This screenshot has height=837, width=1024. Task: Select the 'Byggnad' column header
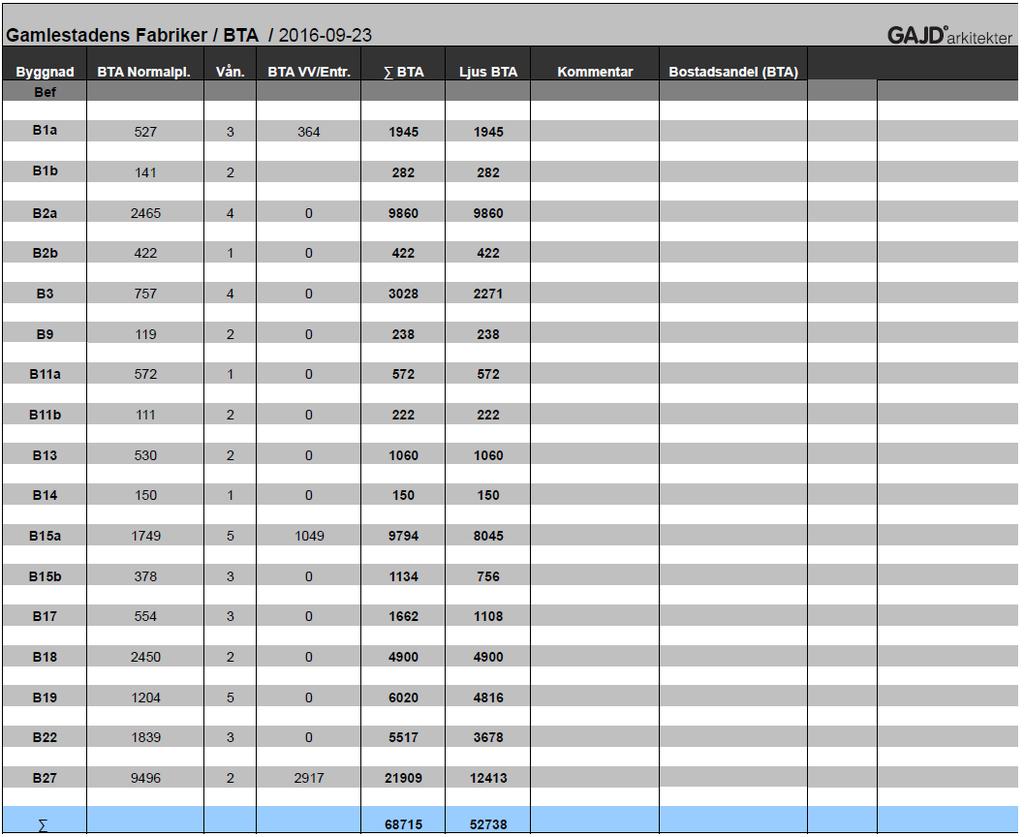coord(44,72)
